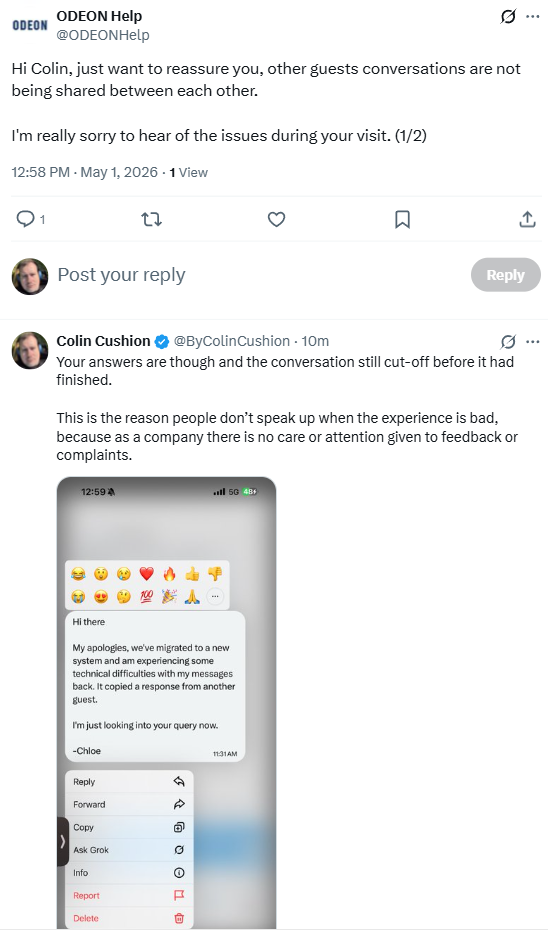Image resolution: width=548 pixels, height=930 pixels.
Task: Click Colin Cushion's avatar beside his reply
Action: (30, 351)
